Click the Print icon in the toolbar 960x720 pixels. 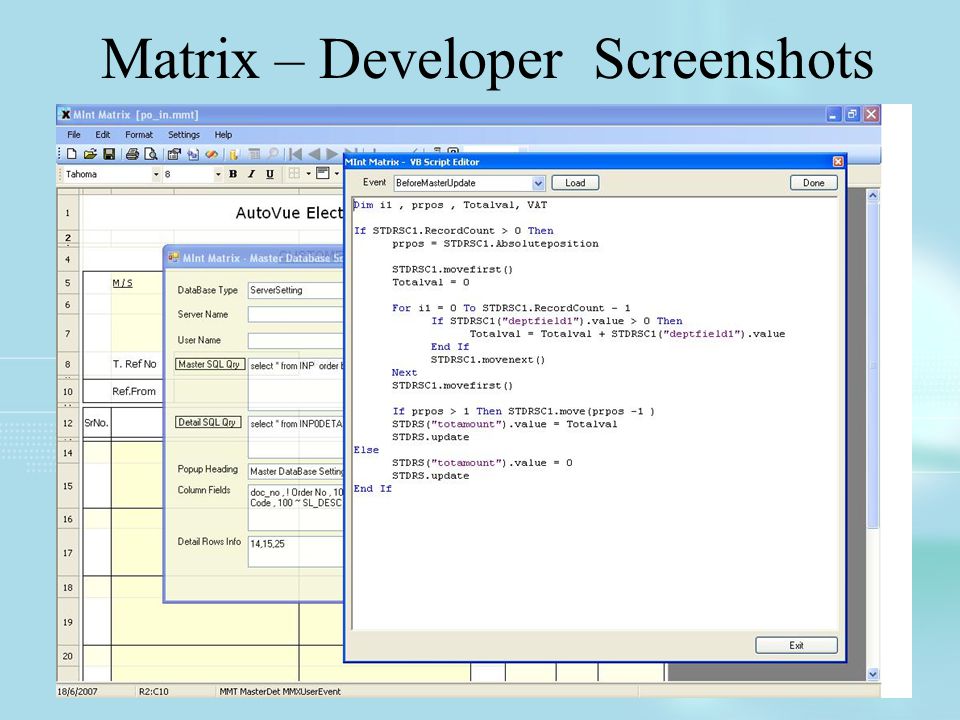[x=132, y=154]
